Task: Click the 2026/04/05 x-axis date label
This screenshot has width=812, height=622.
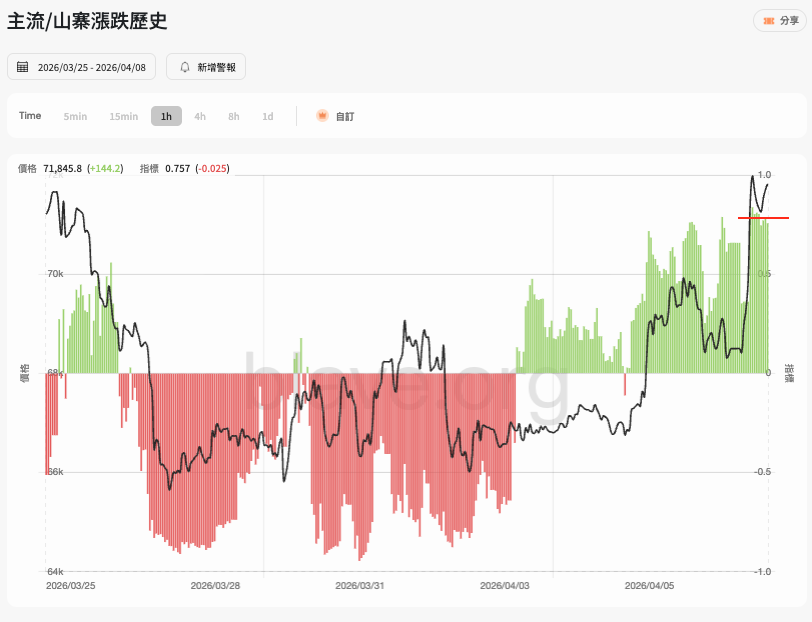Action: point(649,586)
